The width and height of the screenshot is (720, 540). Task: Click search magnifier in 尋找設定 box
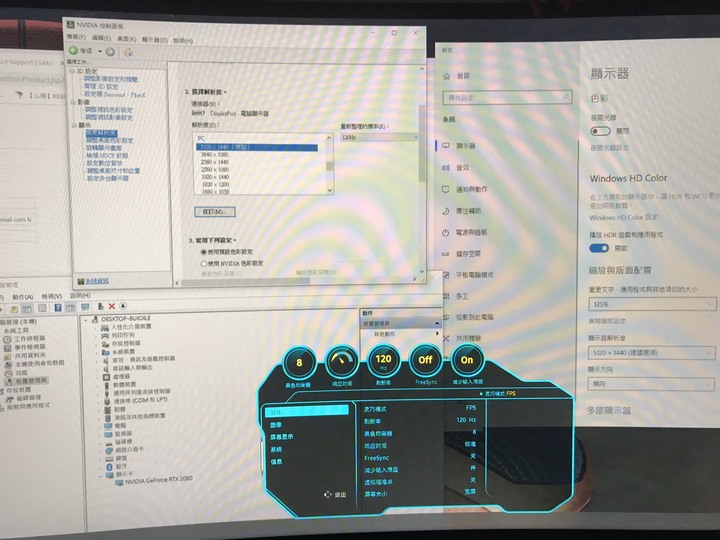tap(566, 97)
